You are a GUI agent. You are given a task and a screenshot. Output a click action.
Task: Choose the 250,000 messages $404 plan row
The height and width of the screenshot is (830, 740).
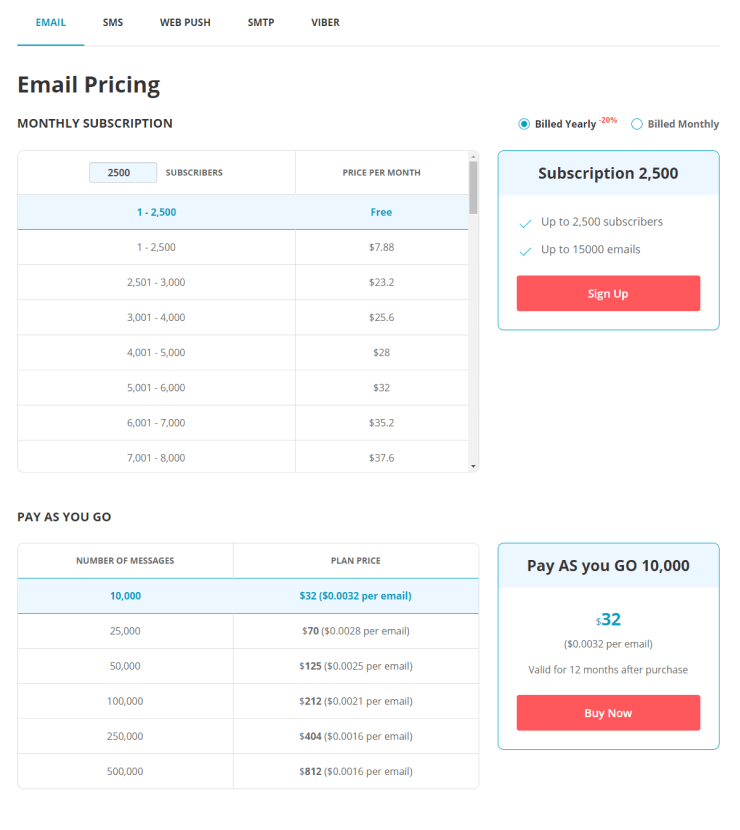(248, 736)
